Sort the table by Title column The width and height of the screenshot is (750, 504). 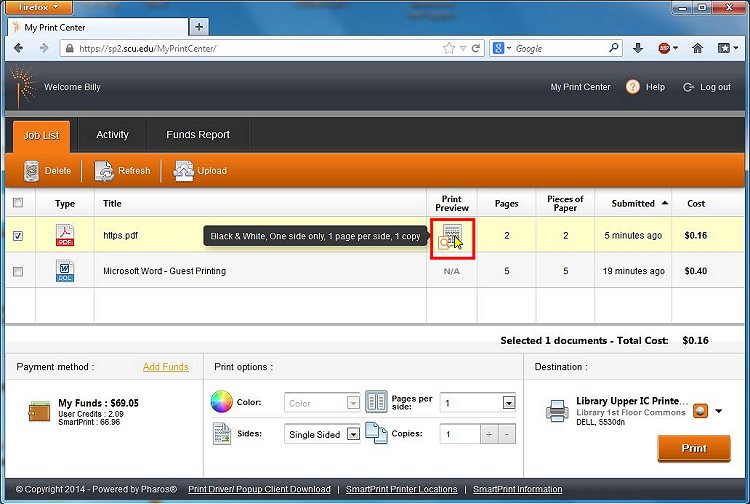112,203
